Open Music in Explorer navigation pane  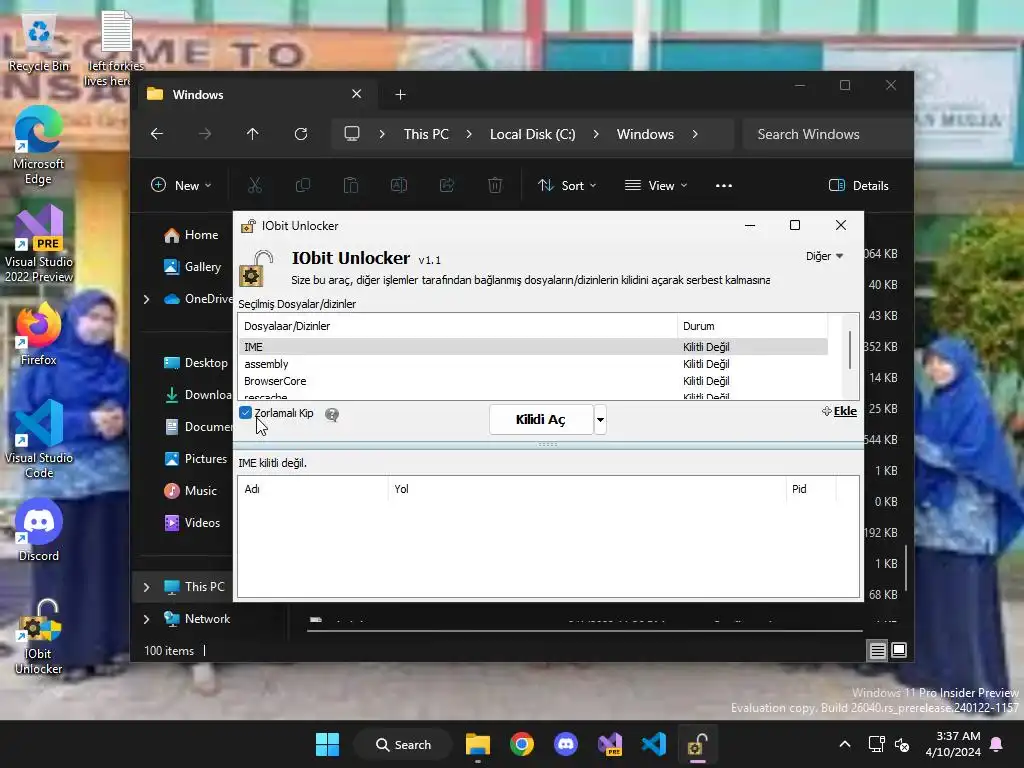191,491
